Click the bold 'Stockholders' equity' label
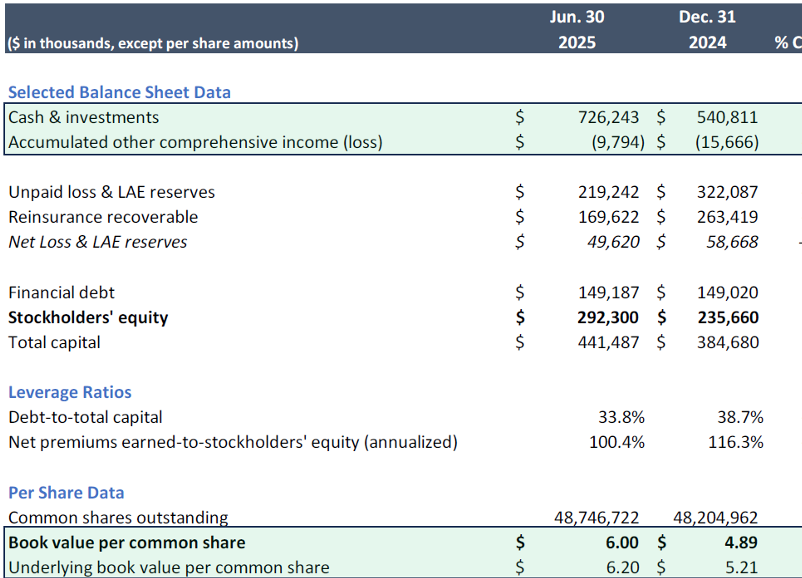This screenshot has height=578, width=802. [x=88, y=317]
